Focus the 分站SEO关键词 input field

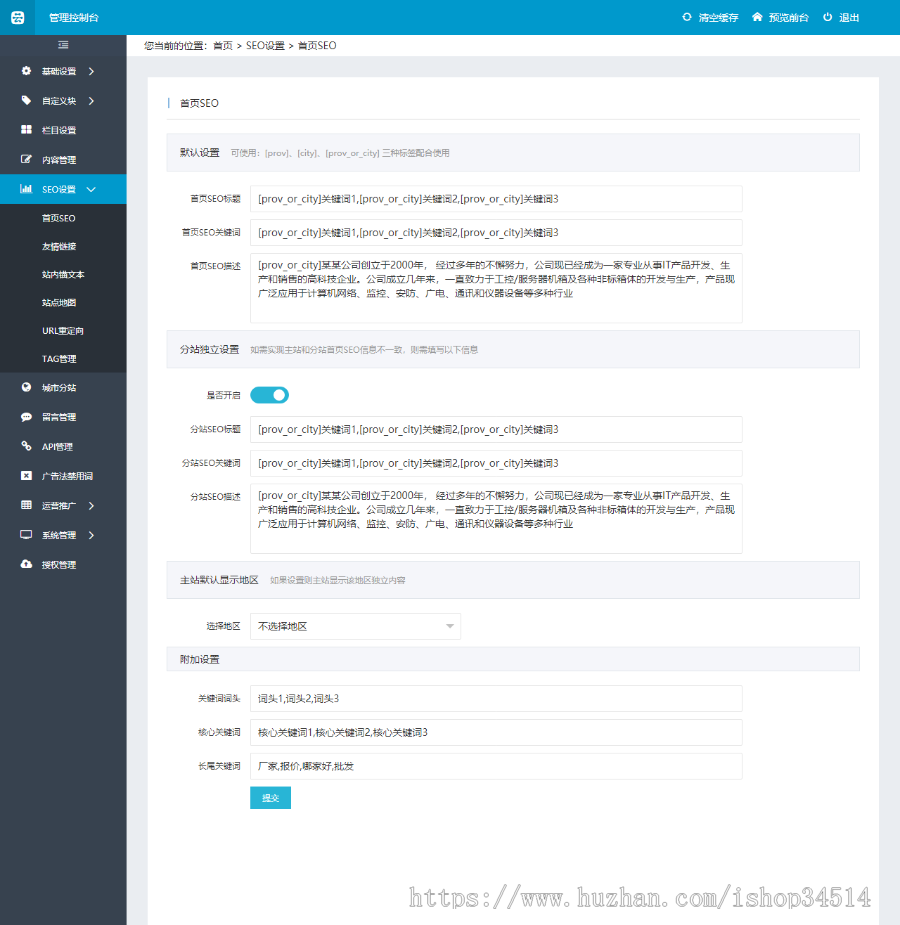(496, 463)
